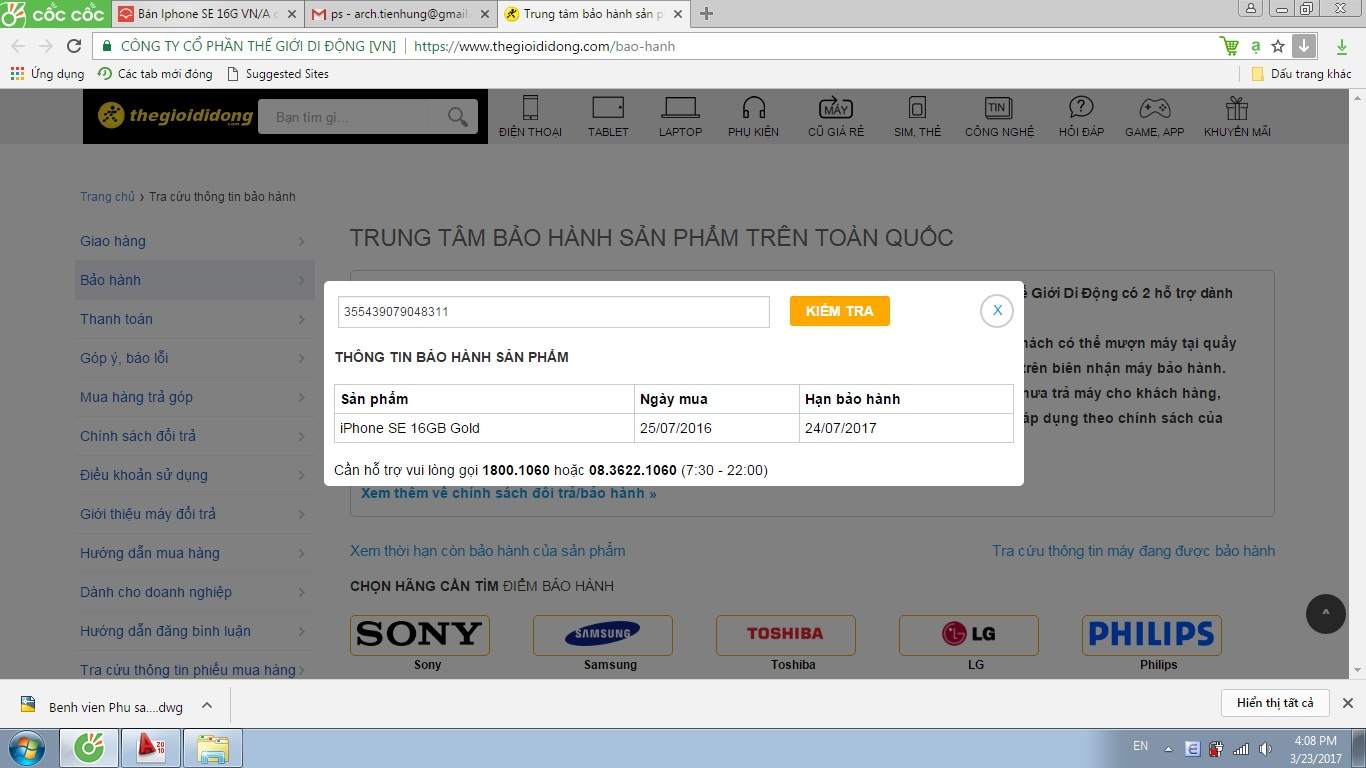This screenshot has width=1366, height=768.
Task: Open the Cốc Cốc taskbar icon
Action: pyautogui.click(x=90, y=748)
